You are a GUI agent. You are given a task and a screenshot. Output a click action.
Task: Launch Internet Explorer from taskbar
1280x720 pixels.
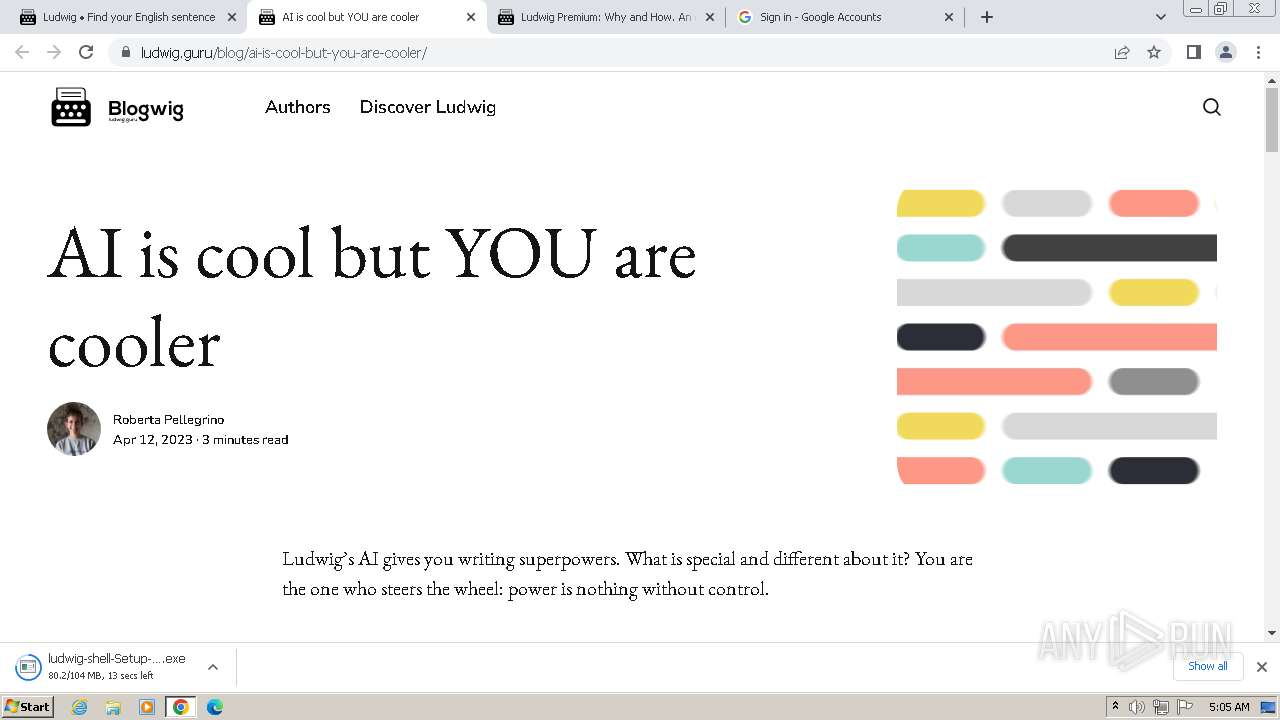(x=80, y=707)
